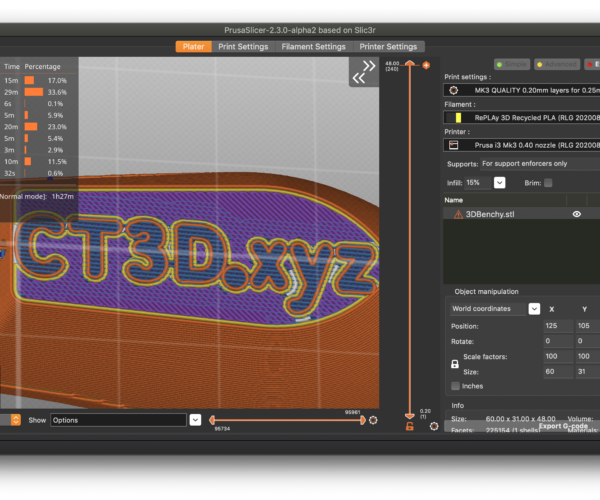Toggle the Brim checkbox
This screenshot has height=500, width=600.
click(x=548, y=183)
